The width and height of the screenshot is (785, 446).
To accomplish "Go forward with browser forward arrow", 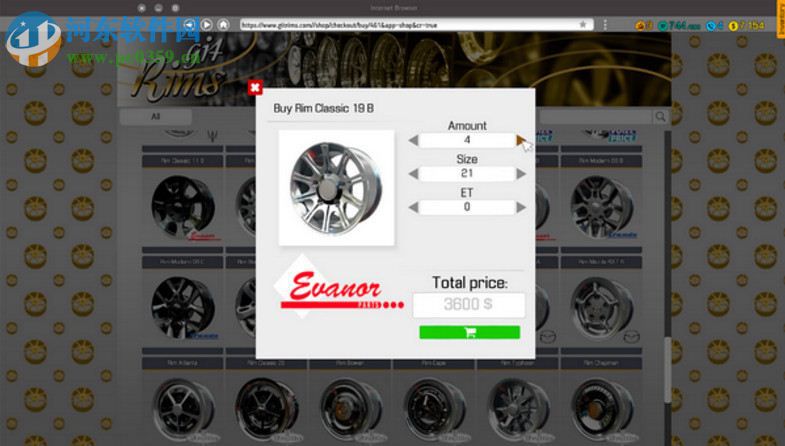I will point(206,25).
